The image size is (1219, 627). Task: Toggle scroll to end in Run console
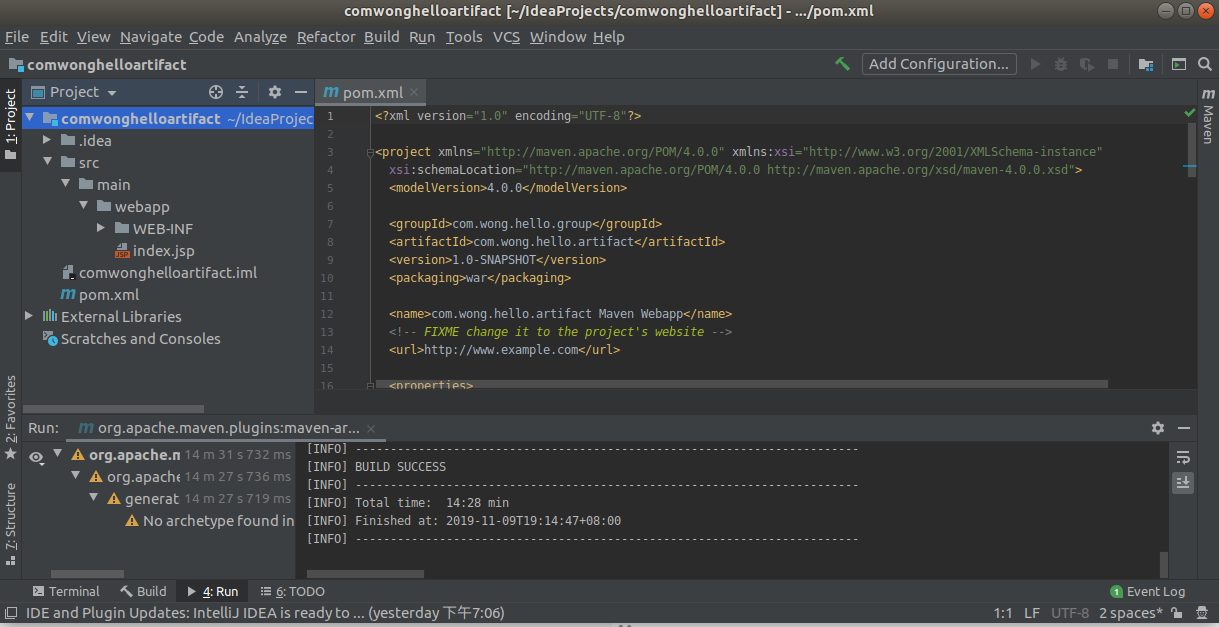[1183, 482]
